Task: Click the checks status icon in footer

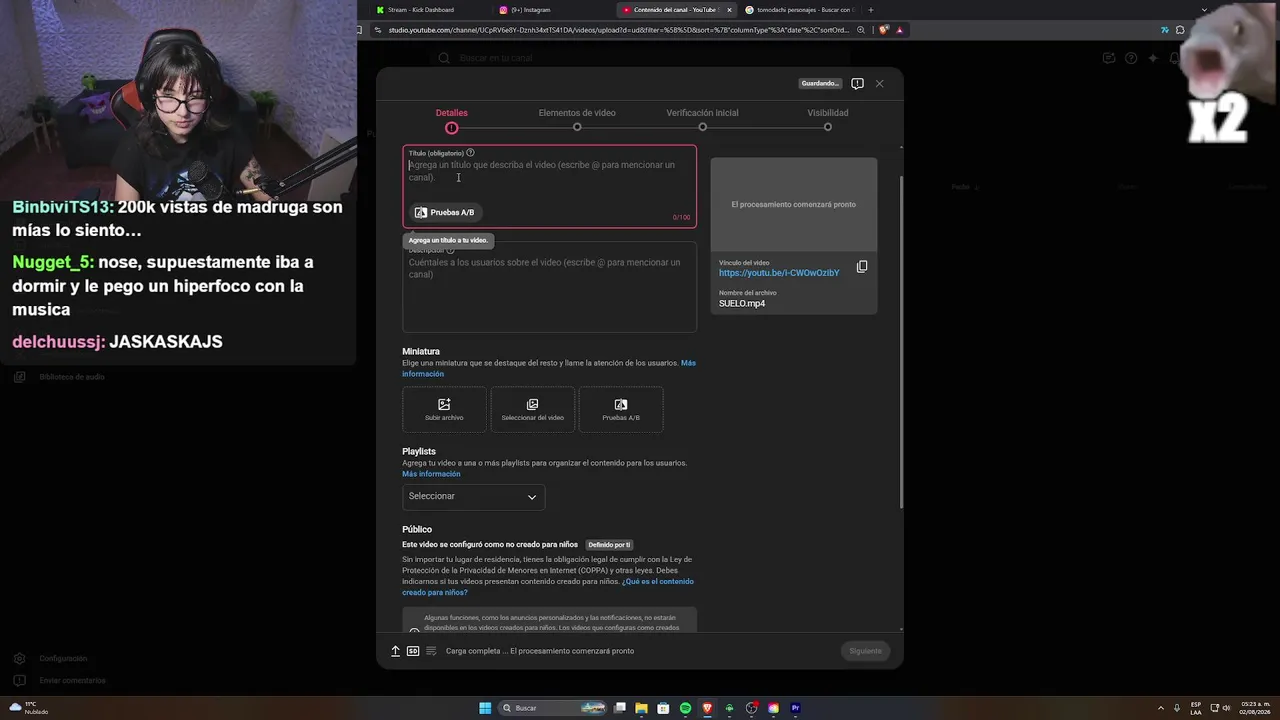Action: tap(431, 651)
